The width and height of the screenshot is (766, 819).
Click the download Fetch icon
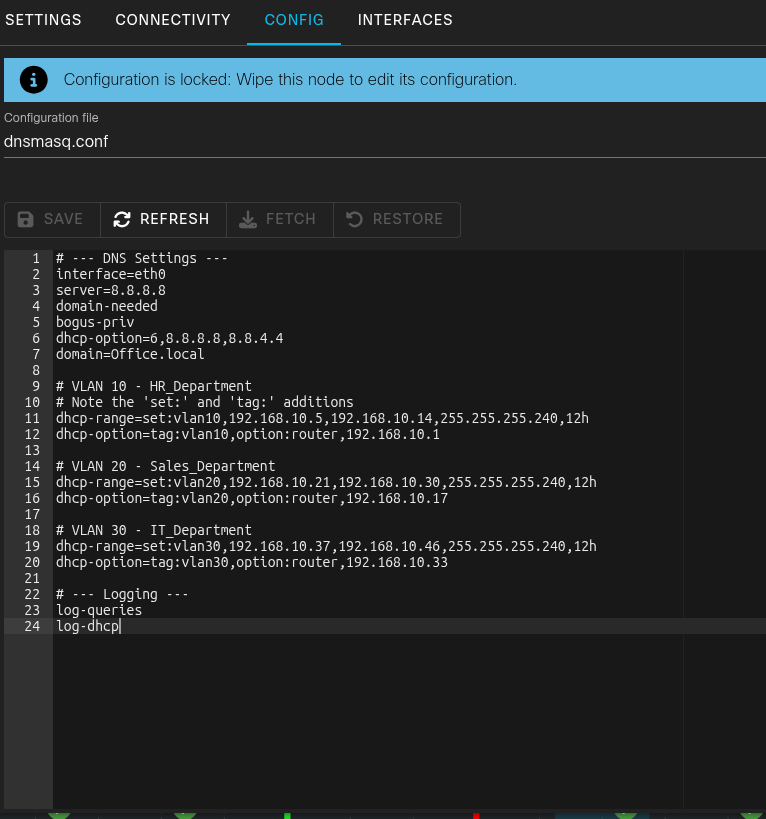(248, 219)
